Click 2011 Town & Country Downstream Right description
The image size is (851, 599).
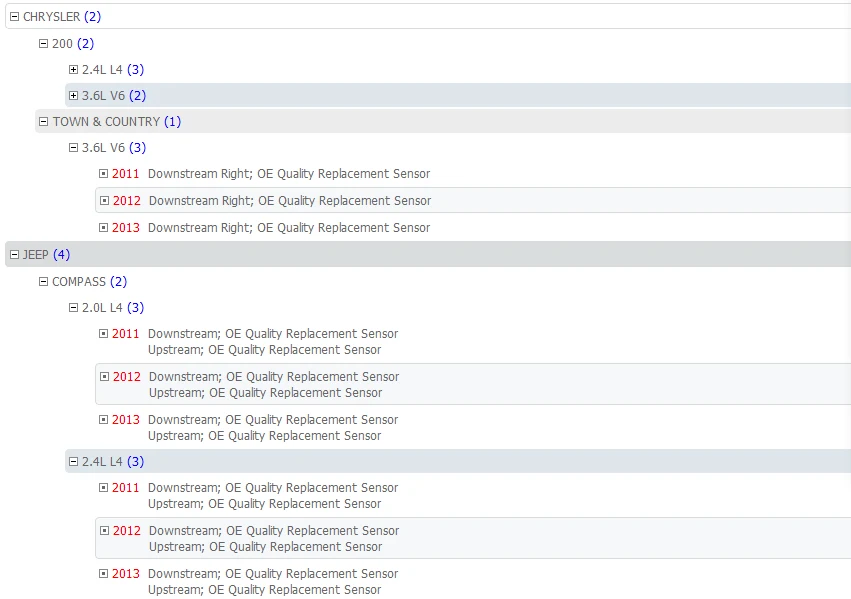coord(289,174)
